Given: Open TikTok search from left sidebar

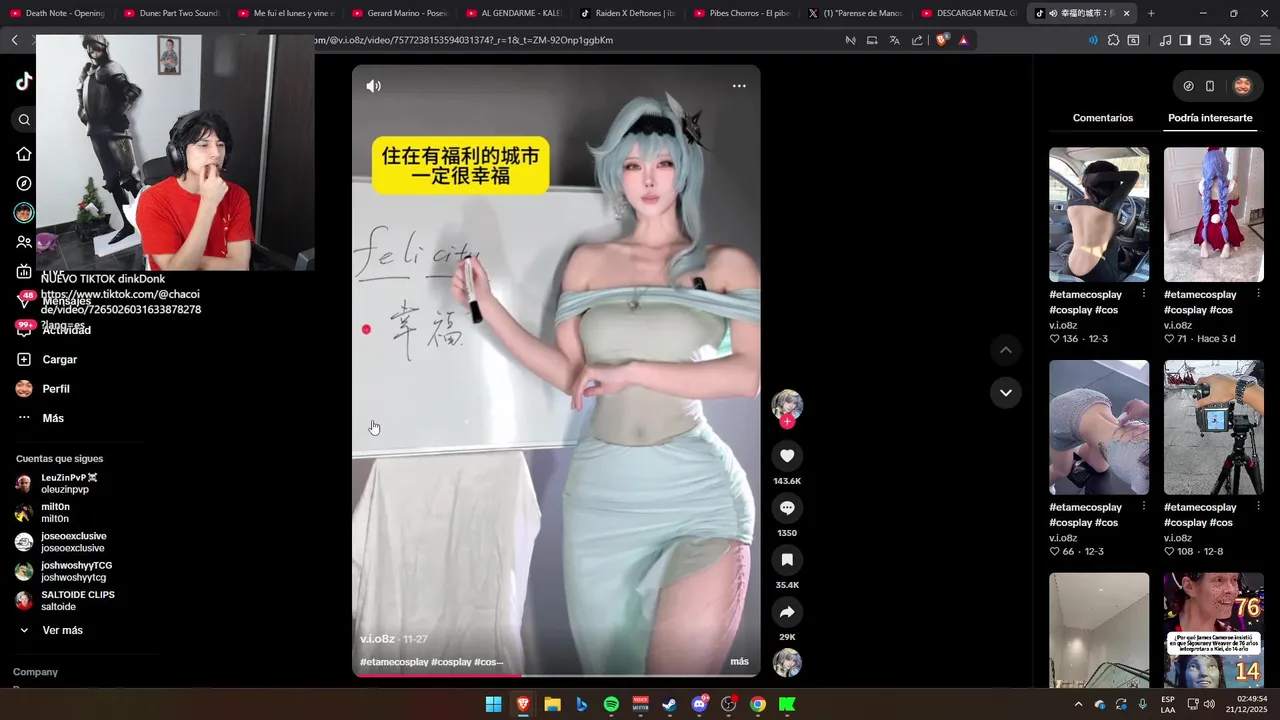Looking at the screenshot, I should point(24,120).
